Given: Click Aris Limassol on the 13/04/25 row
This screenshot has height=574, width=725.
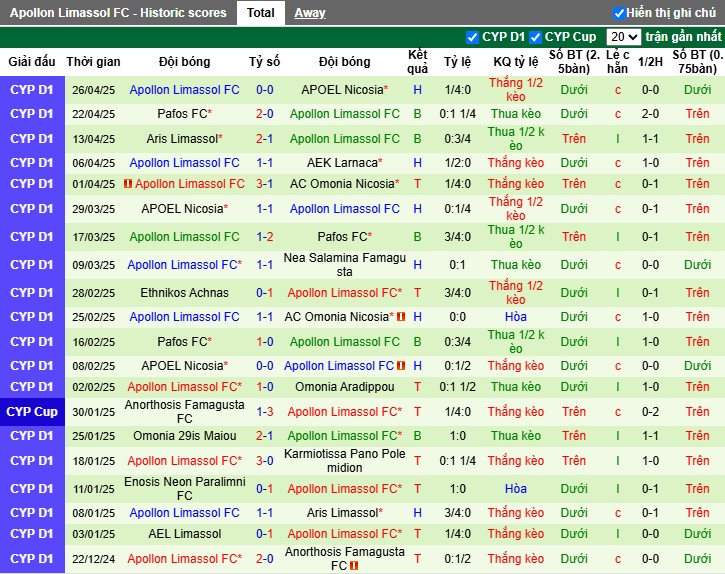Looking at the screenshot, I should pos(184,139).
